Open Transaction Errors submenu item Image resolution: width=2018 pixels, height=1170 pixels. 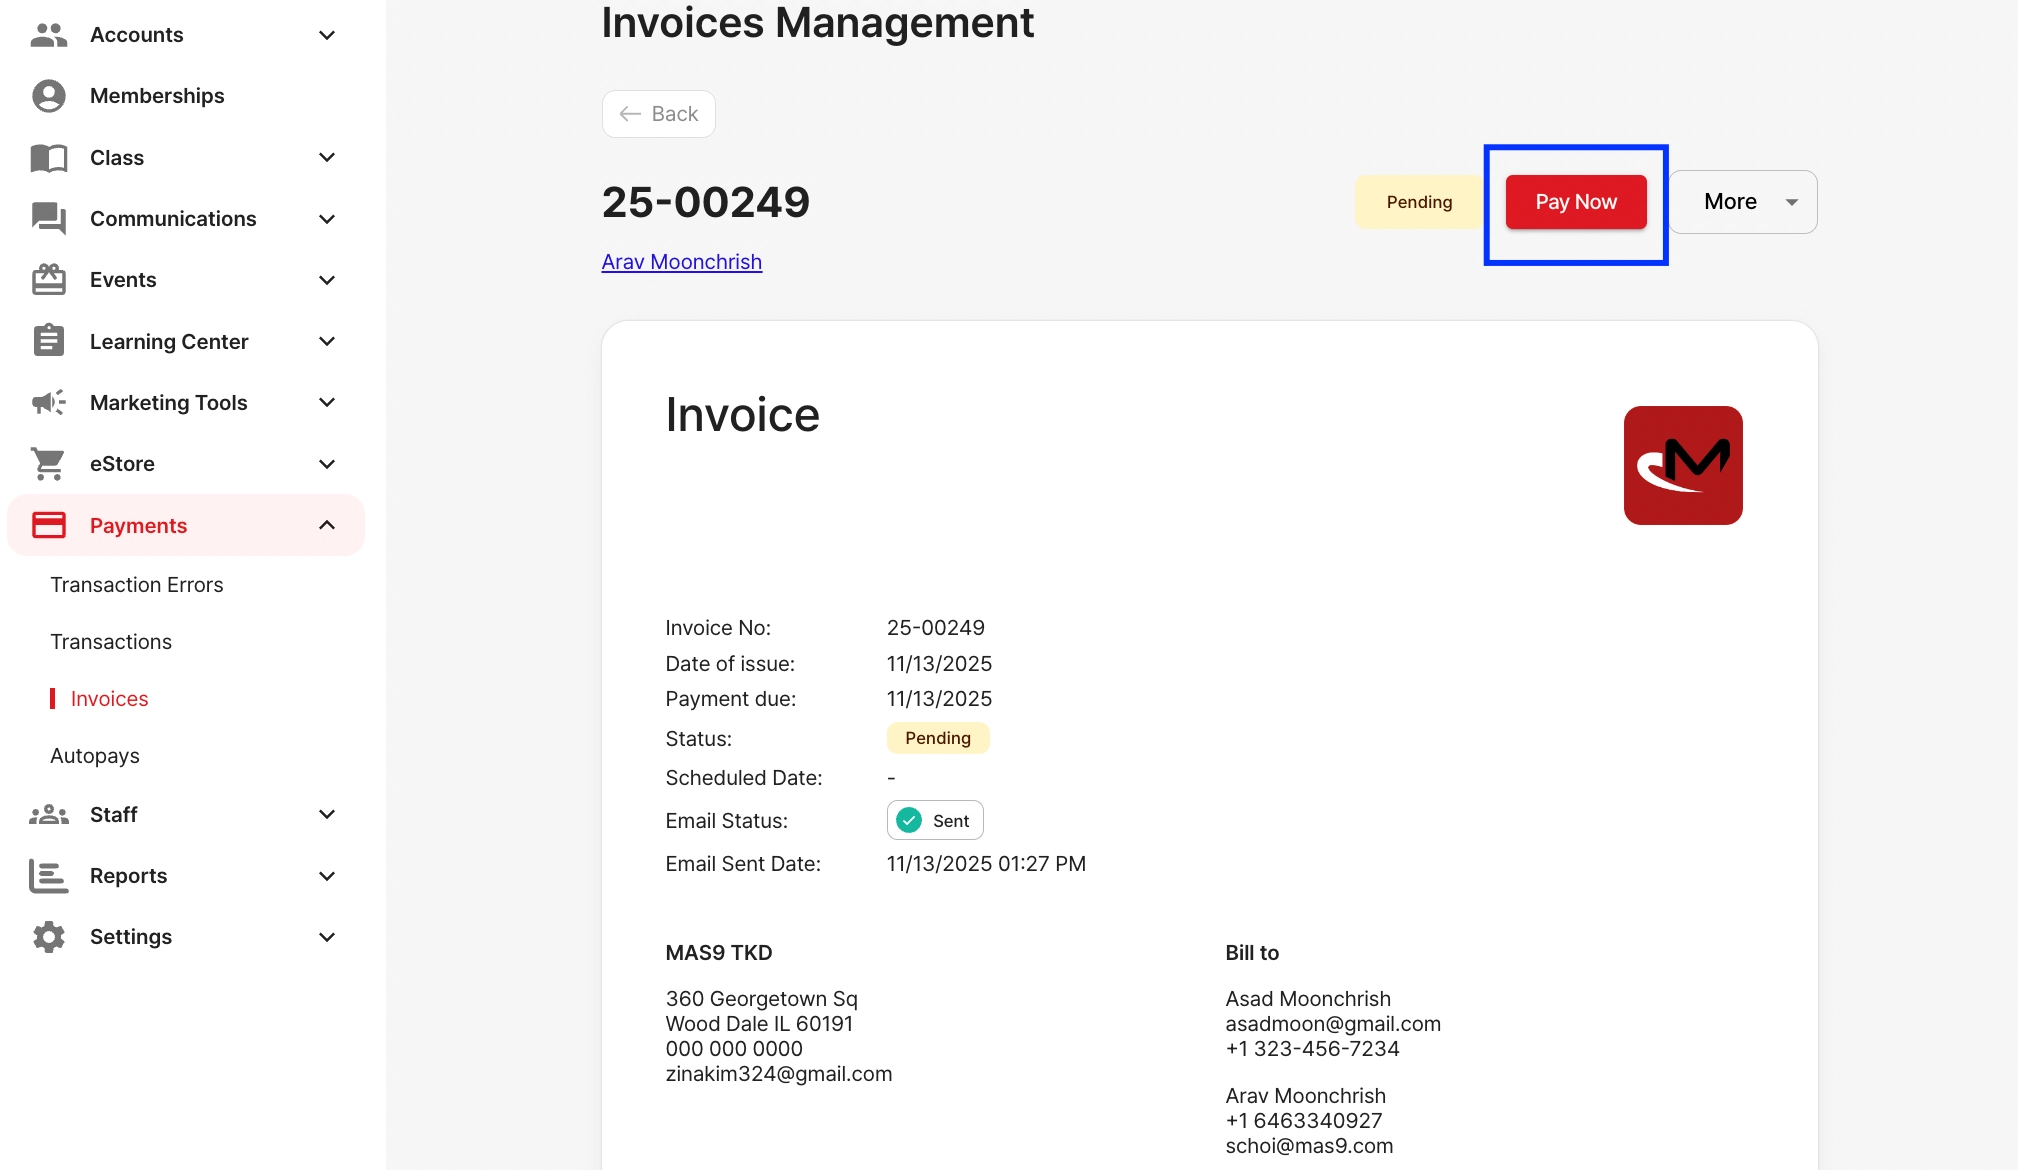[x=137, y=585]
